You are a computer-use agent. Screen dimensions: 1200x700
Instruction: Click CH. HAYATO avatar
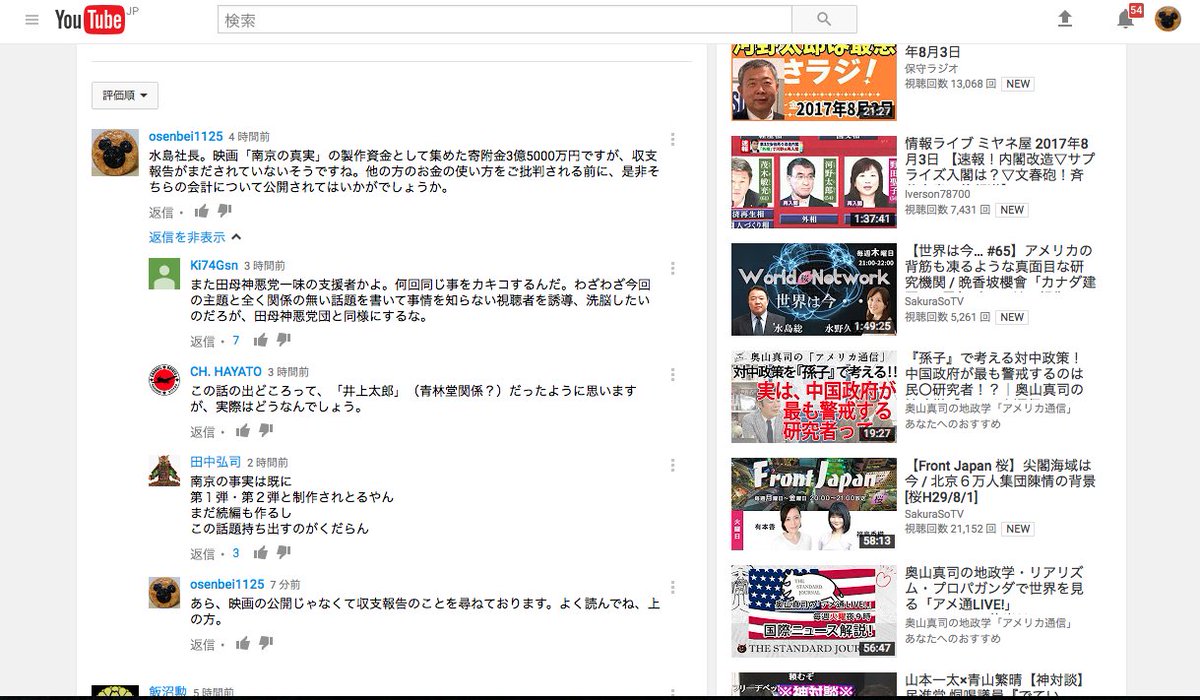(x=164, y=380)
